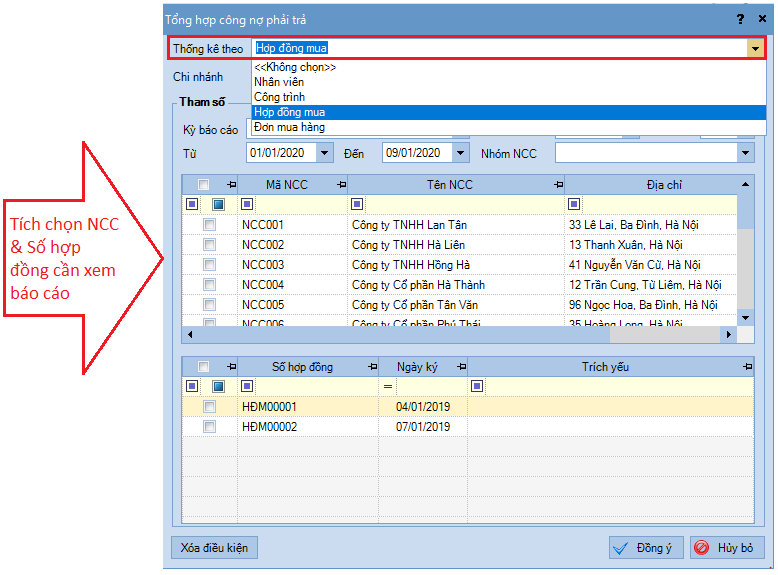Click filter operator icon under Địa chỉ column

574,204
